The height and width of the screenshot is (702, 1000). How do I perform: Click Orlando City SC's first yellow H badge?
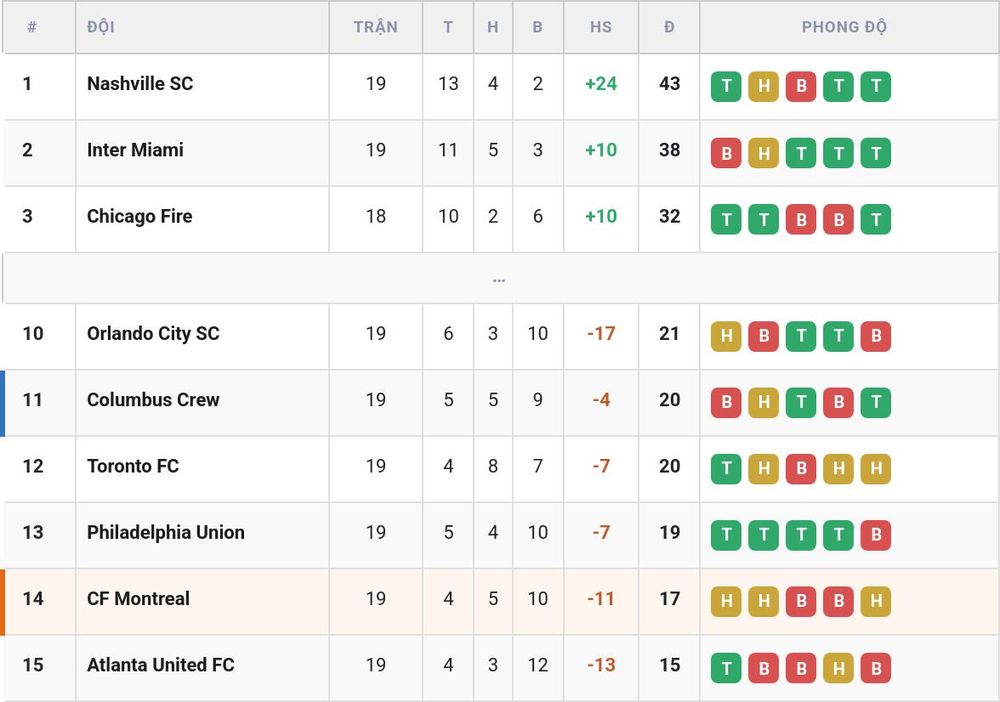pos(726,337)
